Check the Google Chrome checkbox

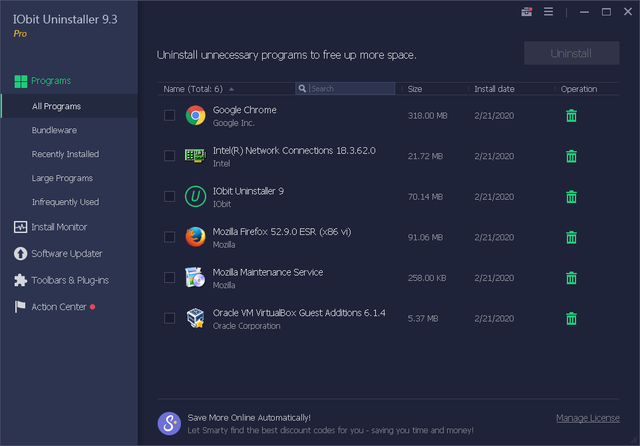point(169,115)
